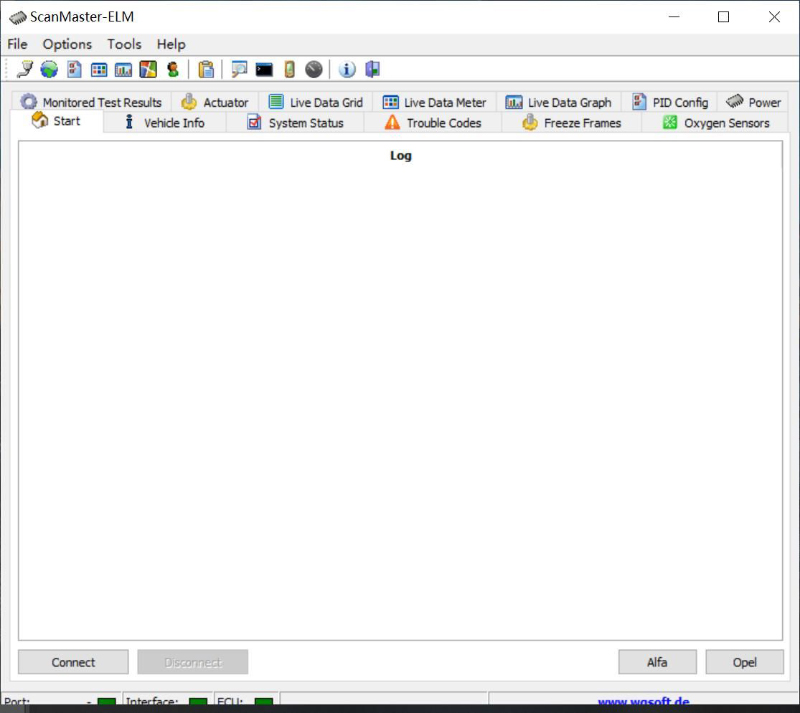The width and height of the screenshot is (800, 713).
Task: Open the PID Config tab
Action: coord(670,102)
